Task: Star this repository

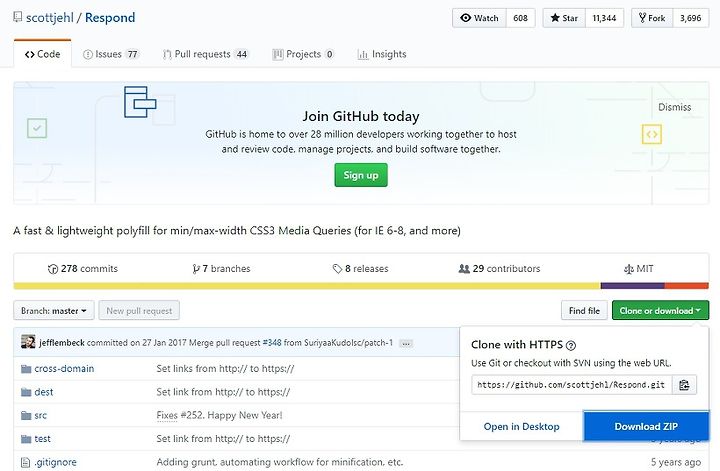Action: [x=564, y=18]
